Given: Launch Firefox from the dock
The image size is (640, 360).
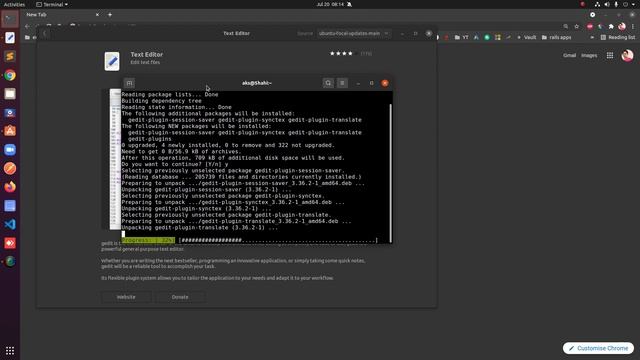Looking at the screenshot, I should pos(10,187).
